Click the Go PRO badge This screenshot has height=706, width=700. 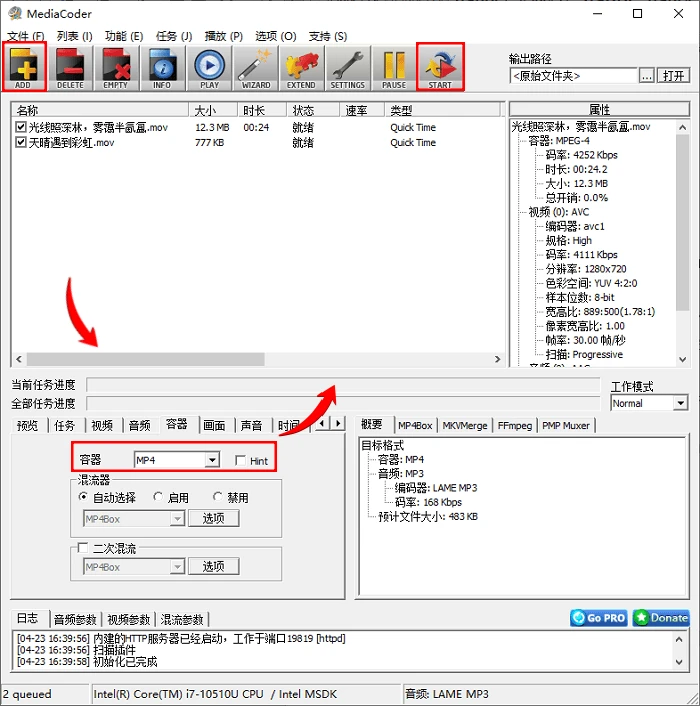(x=599, y=618)
